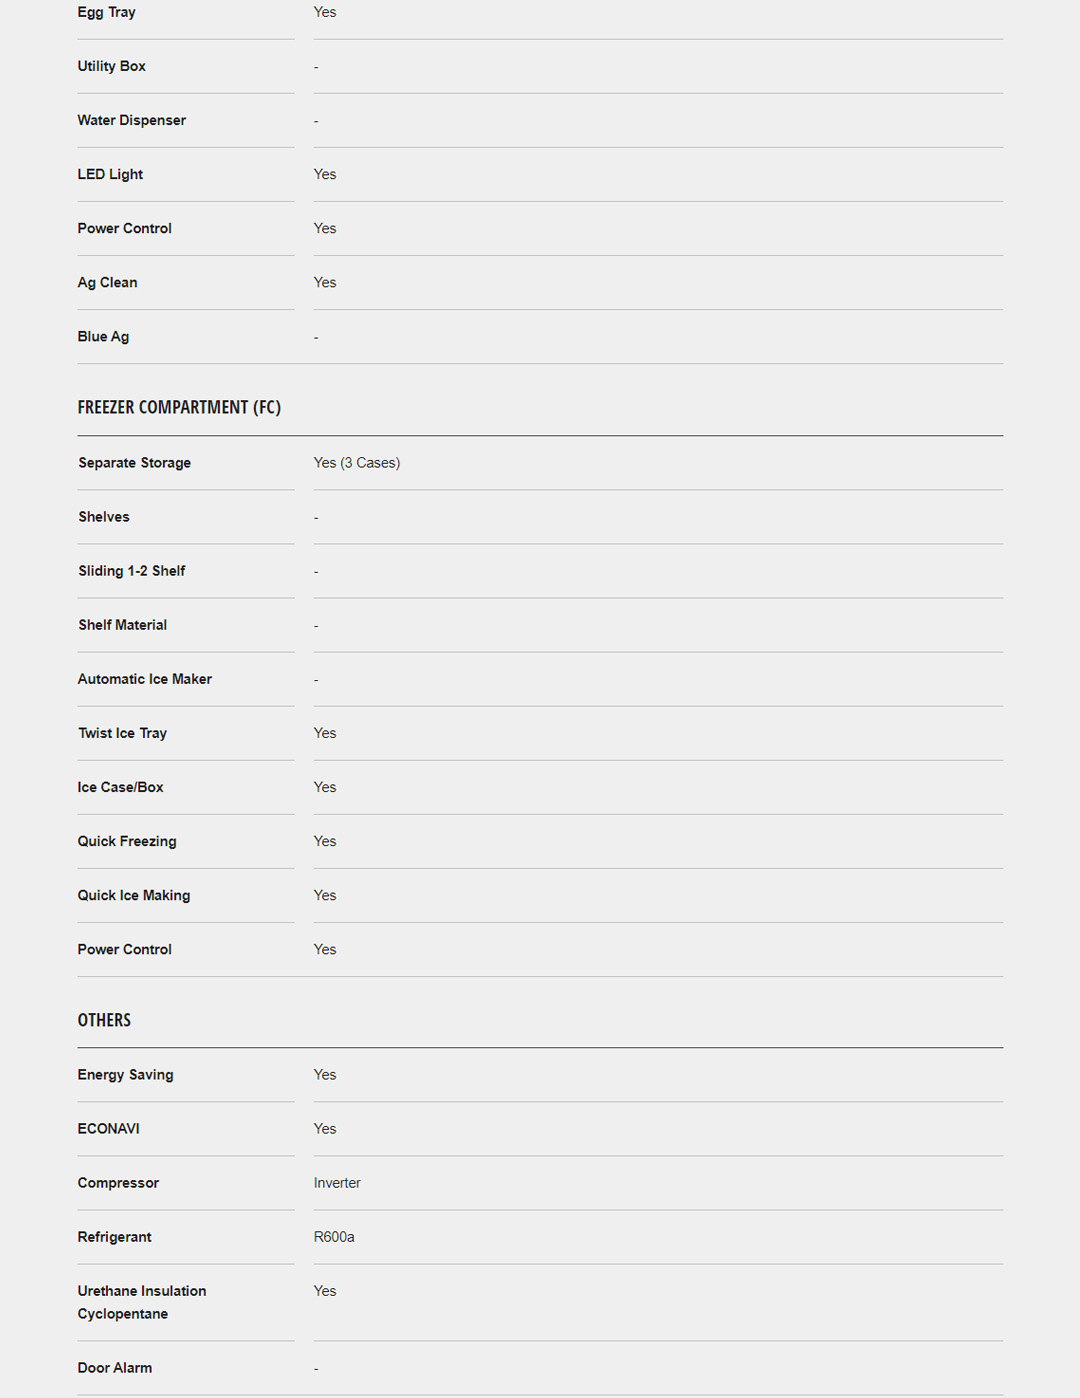This screenshot has height=1398, width=1080.
Task: Click the Separate Storage label
Action: click(x=134, y=463)
